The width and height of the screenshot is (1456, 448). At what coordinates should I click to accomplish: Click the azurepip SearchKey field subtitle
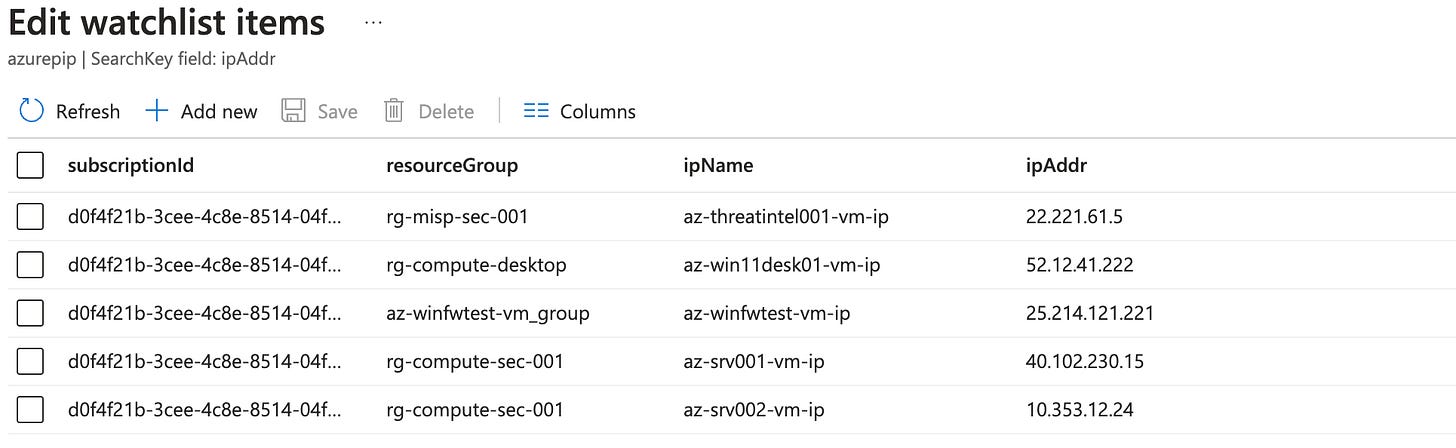(142, 59)
